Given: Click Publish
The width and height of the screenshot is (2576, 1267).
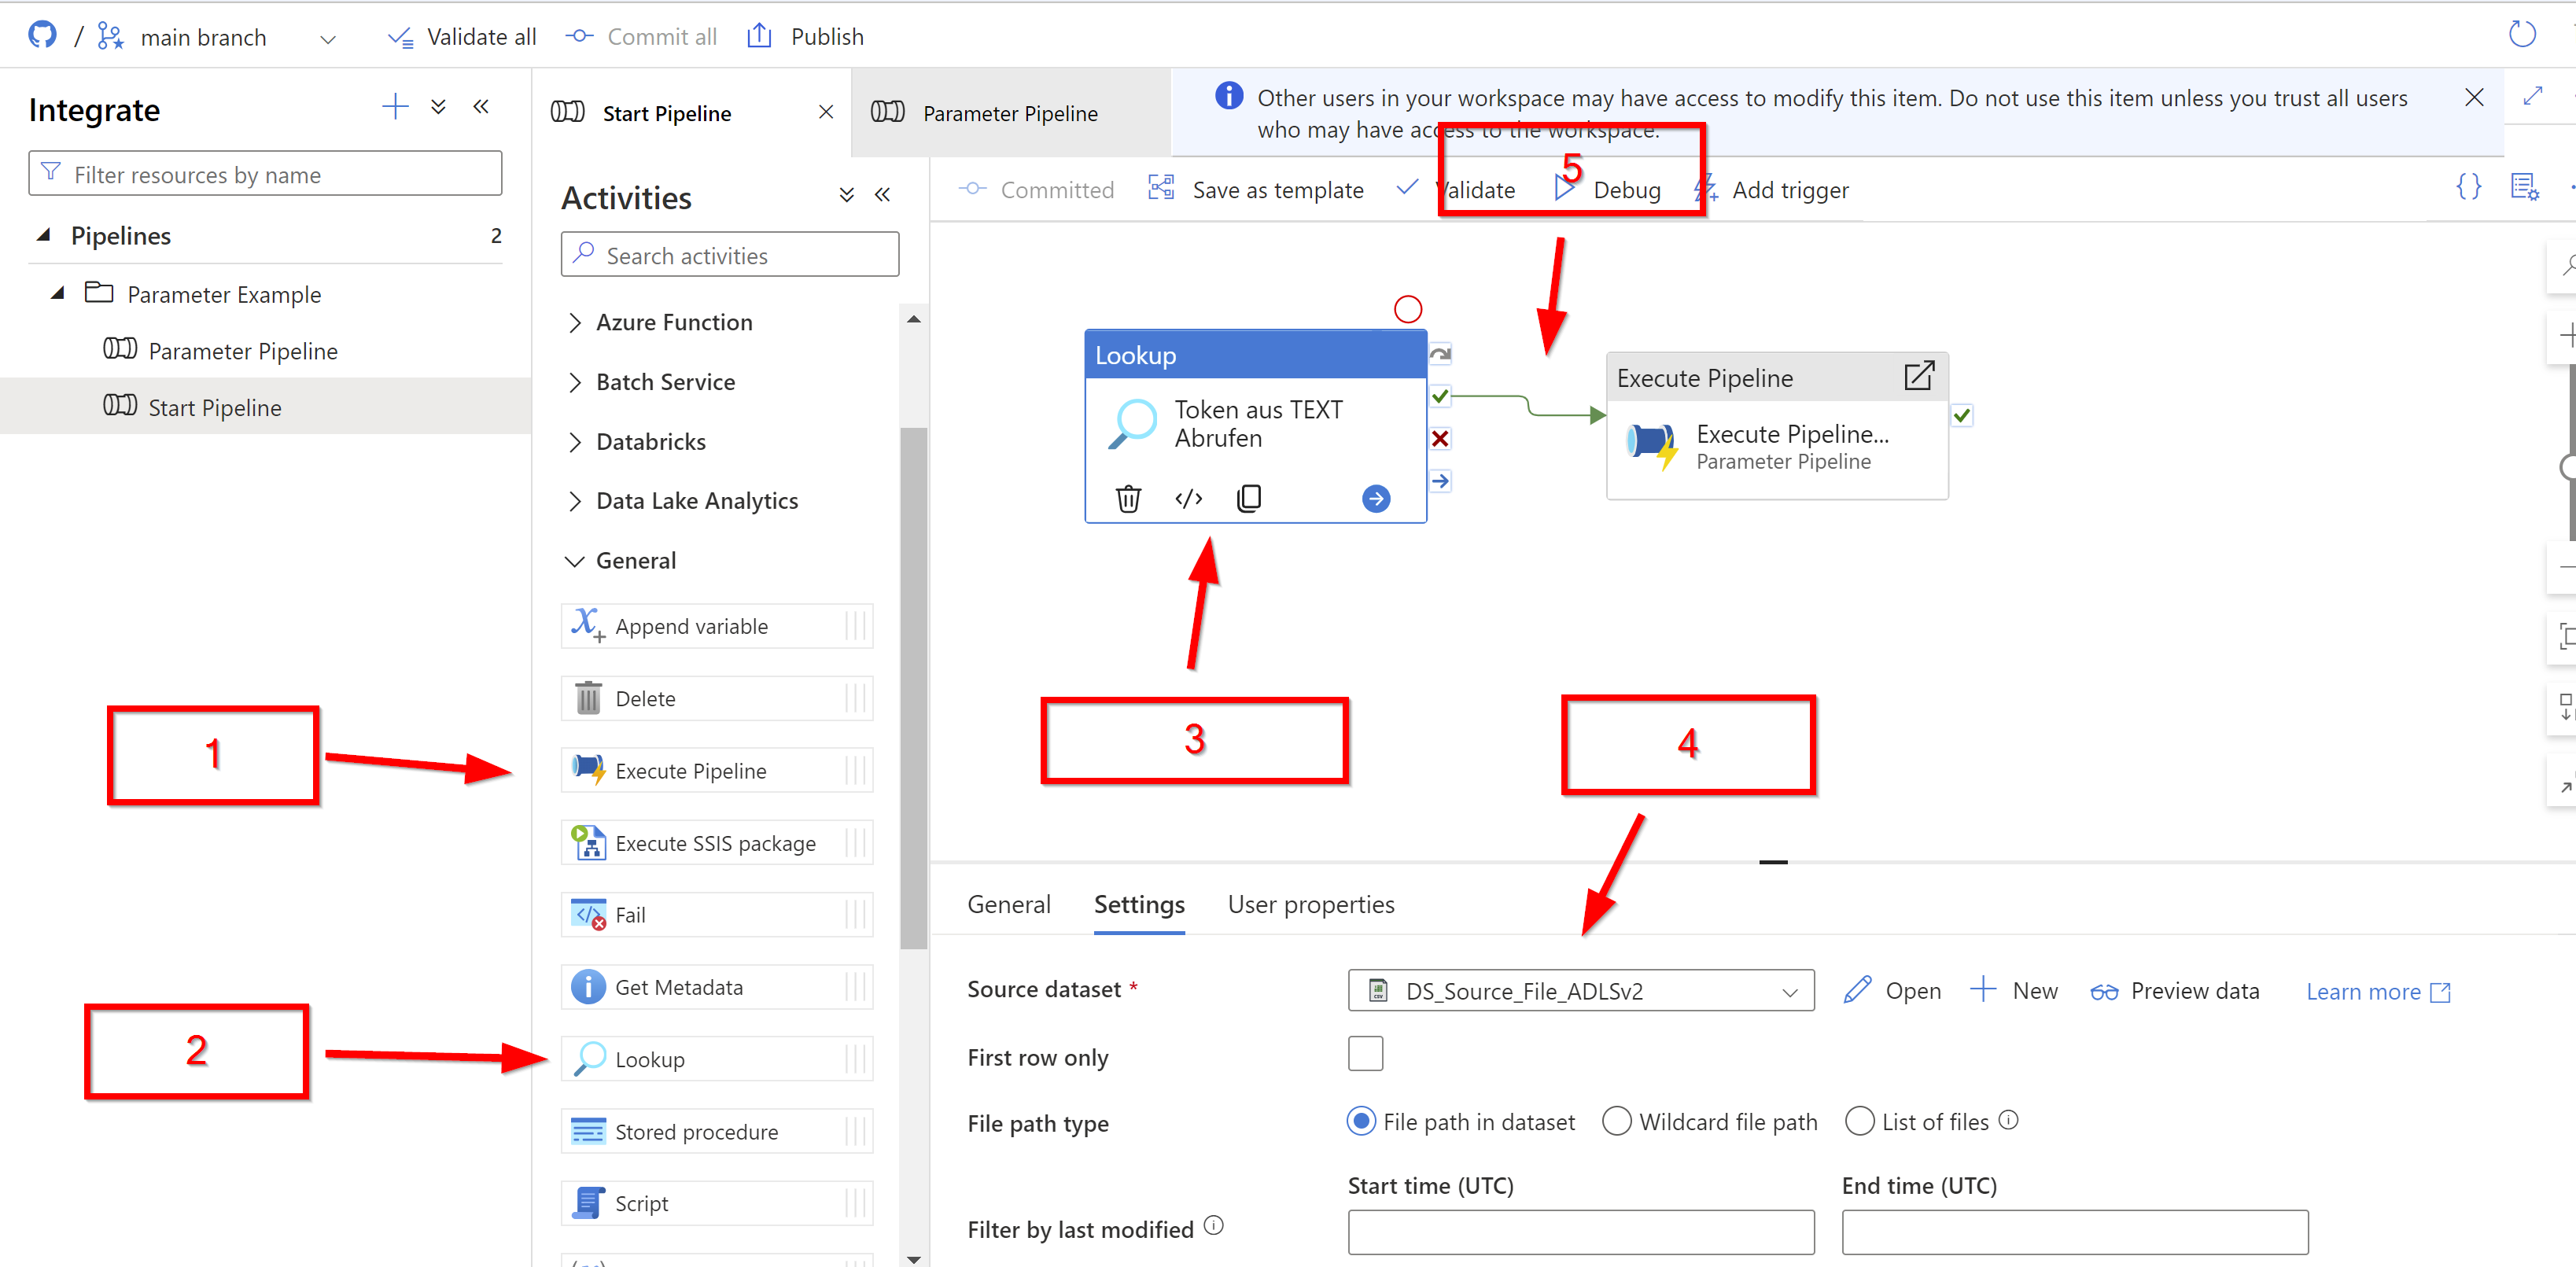Looking at the screenshot, I should (806, 37).
